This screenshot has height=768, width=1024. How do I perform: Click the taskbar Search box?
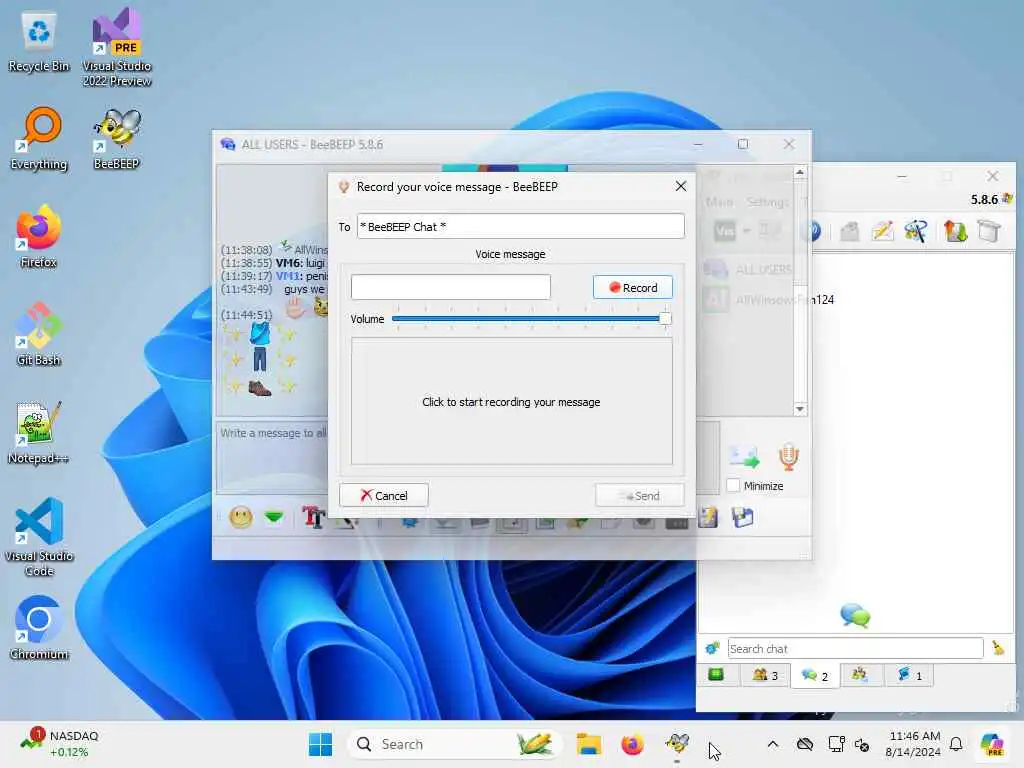pos(455,744)
